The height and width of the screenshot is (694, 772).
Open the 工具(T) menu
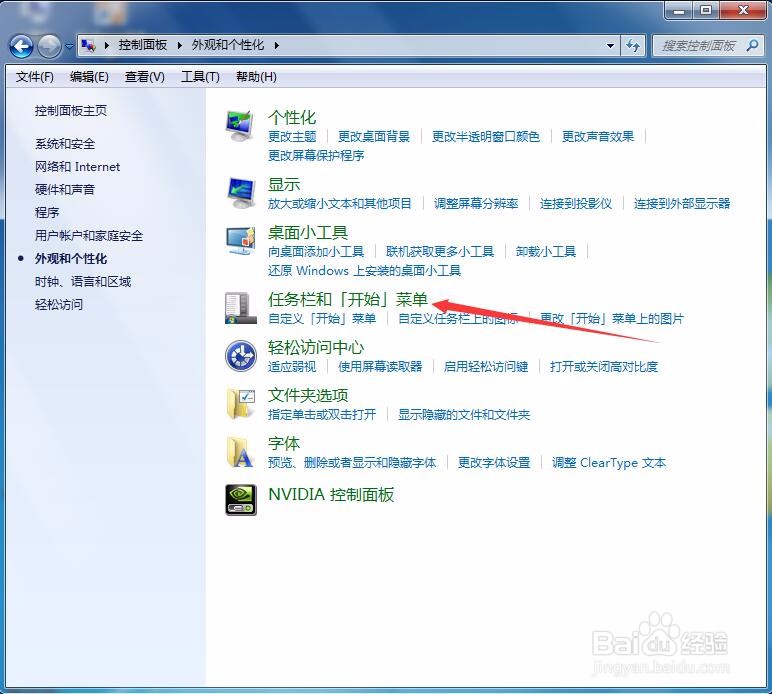pos(200,77)
